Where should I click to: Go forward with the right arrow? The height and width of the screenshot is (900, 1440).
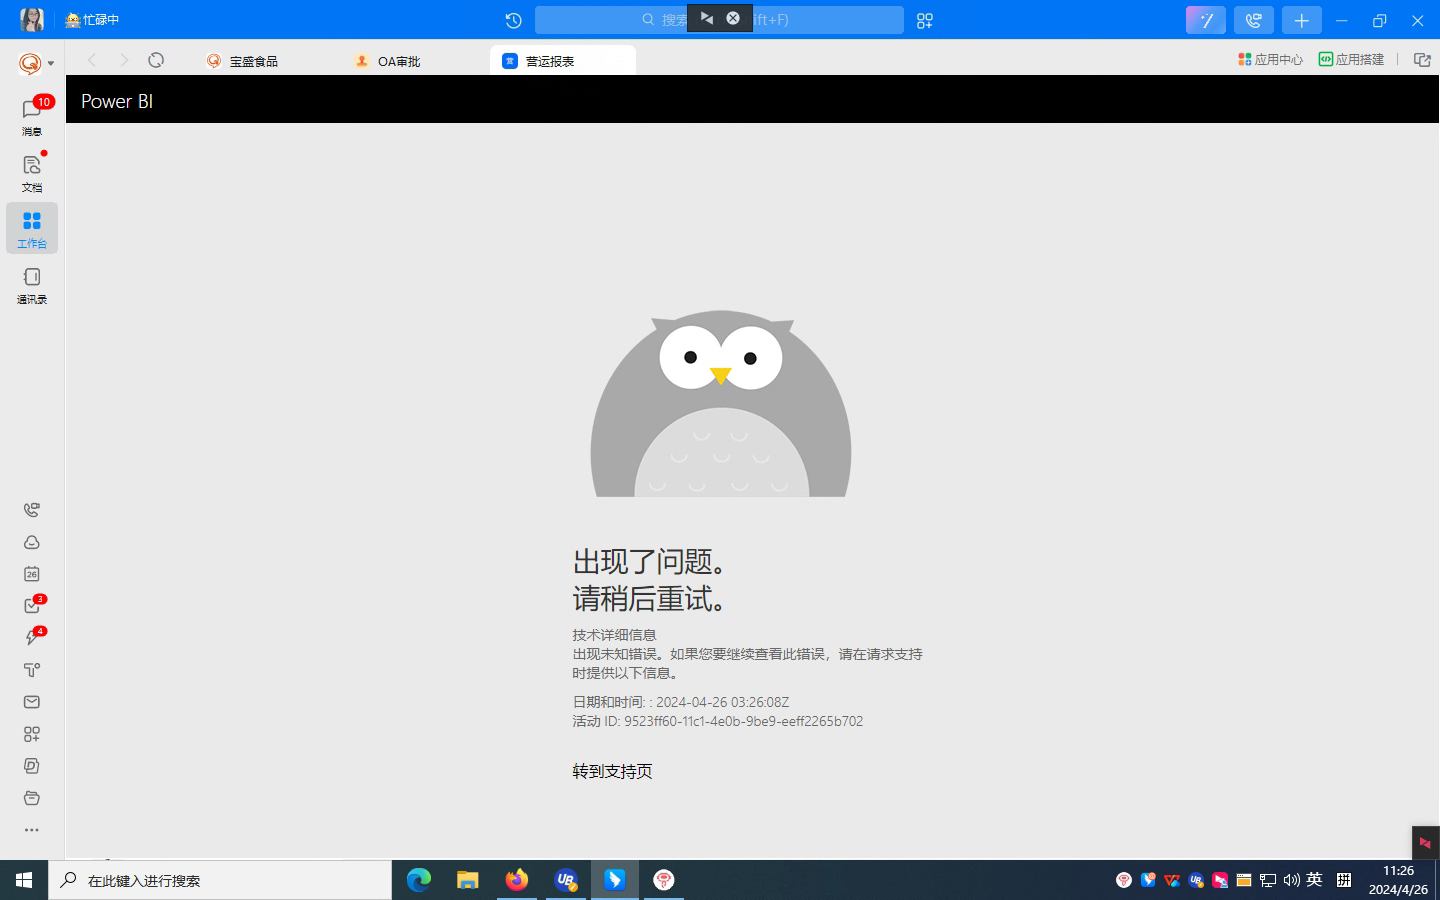click(x=124, y=60)
